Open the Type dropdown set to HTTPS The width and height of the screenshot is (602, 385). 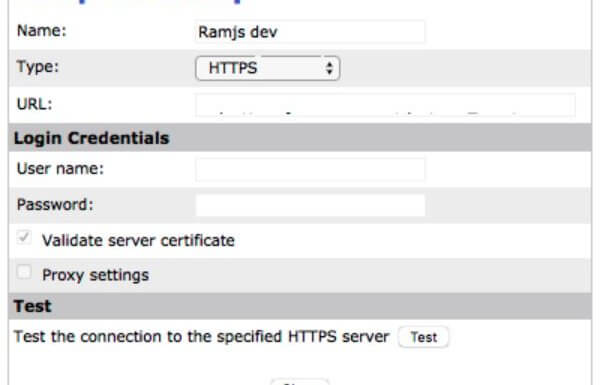click(268, 68)
